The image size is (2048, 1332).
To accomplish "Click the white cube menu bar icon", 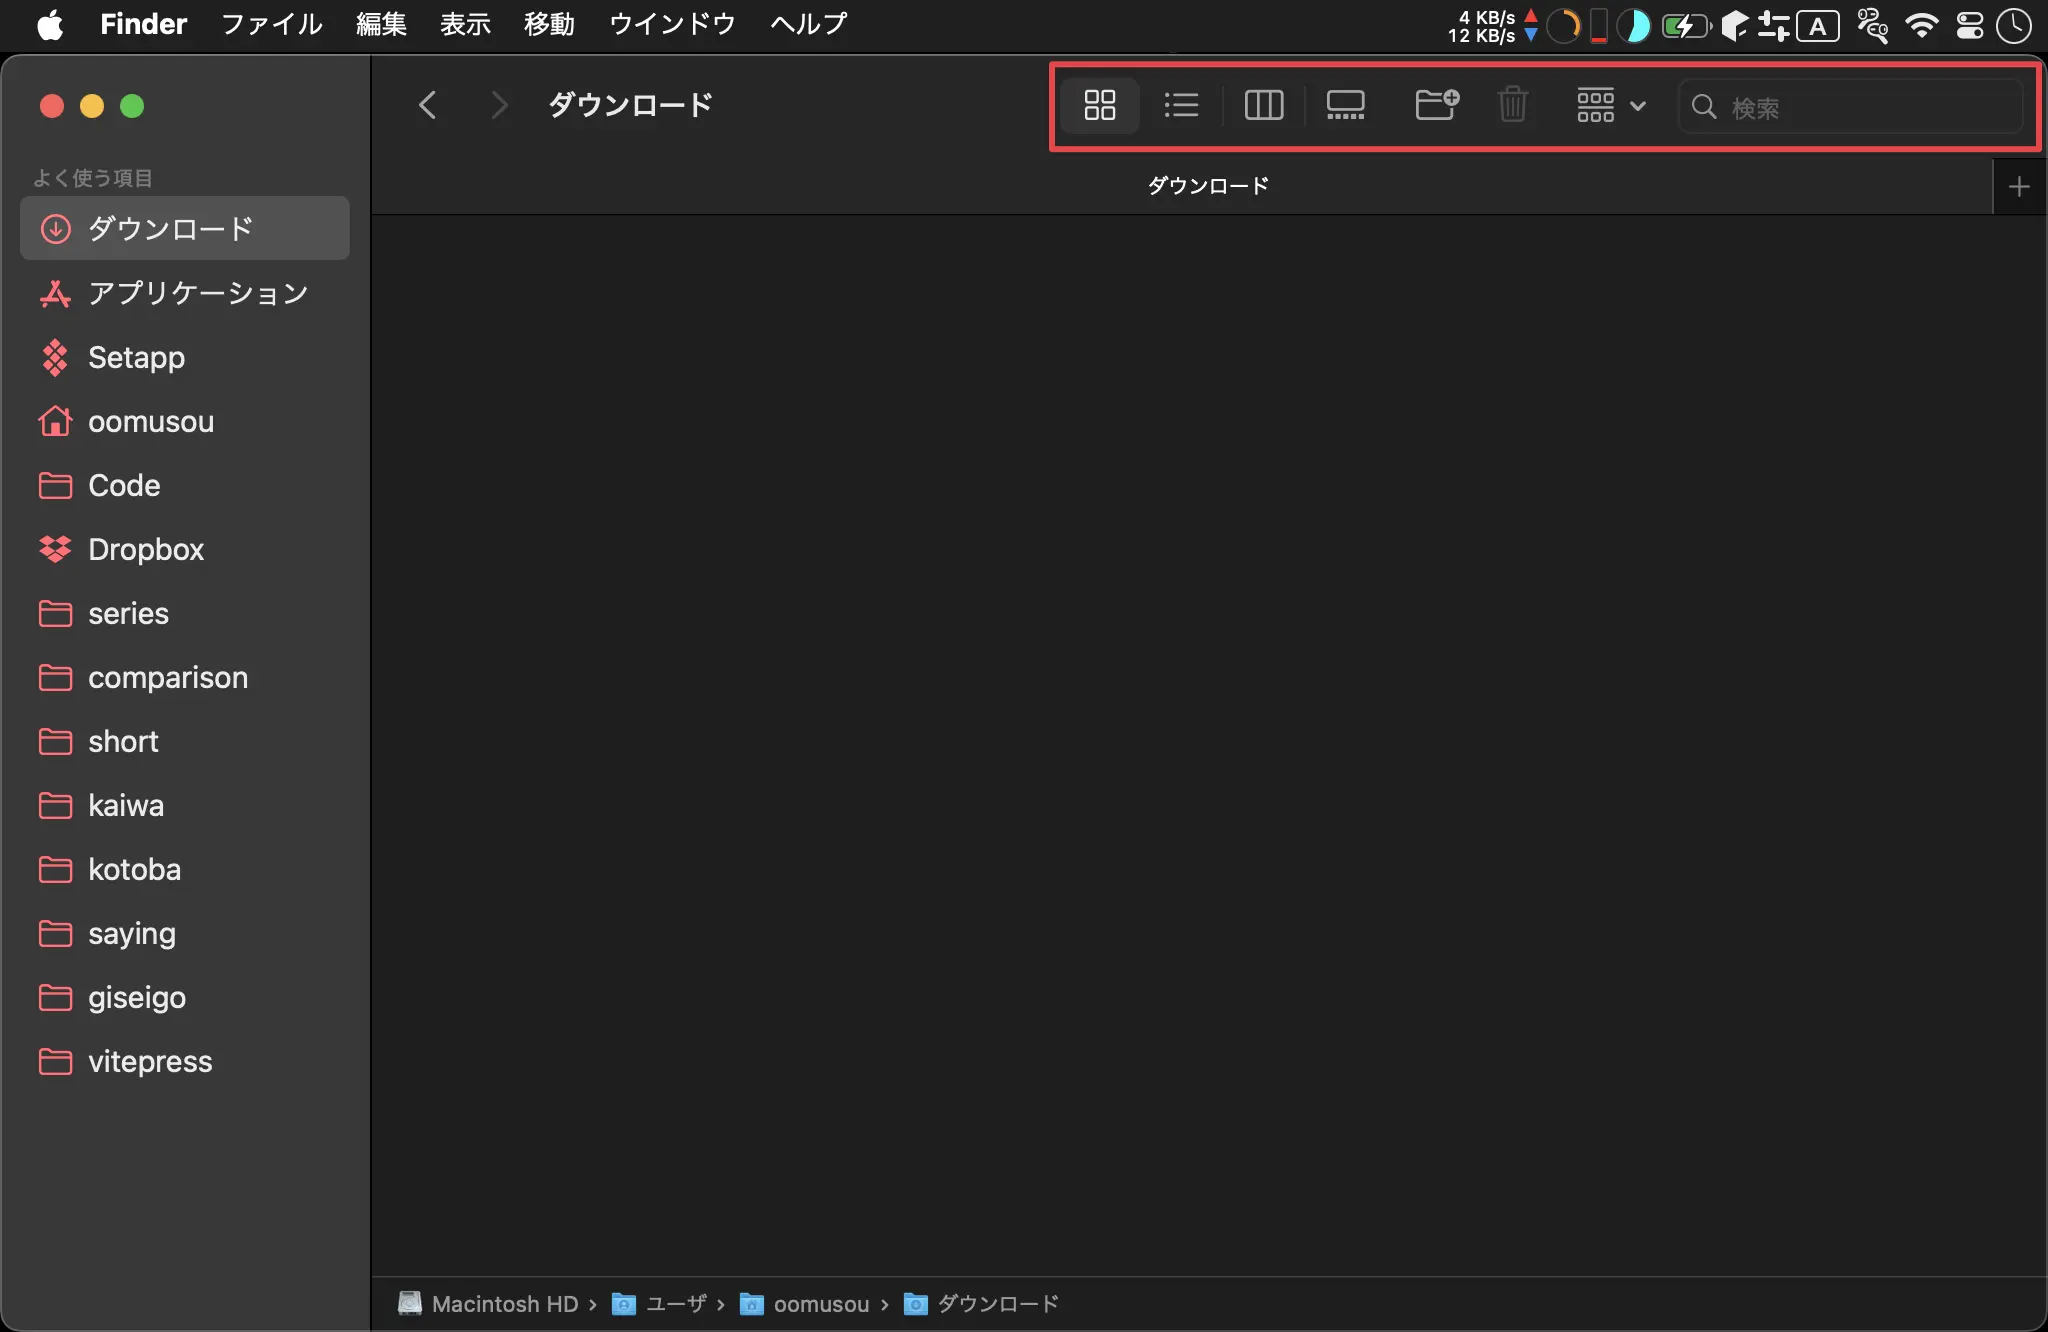I will (x=1734, y=26).
